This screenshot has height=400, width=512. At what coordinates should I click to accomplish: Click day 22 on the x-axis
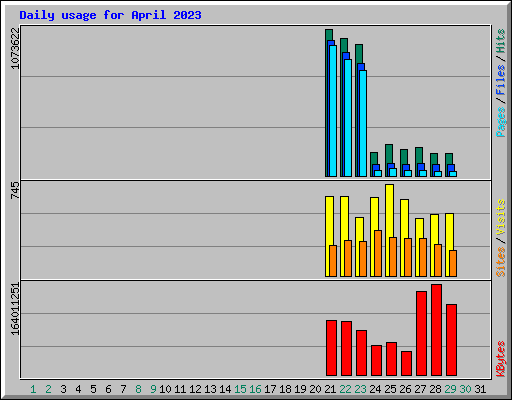click(345, 389)
